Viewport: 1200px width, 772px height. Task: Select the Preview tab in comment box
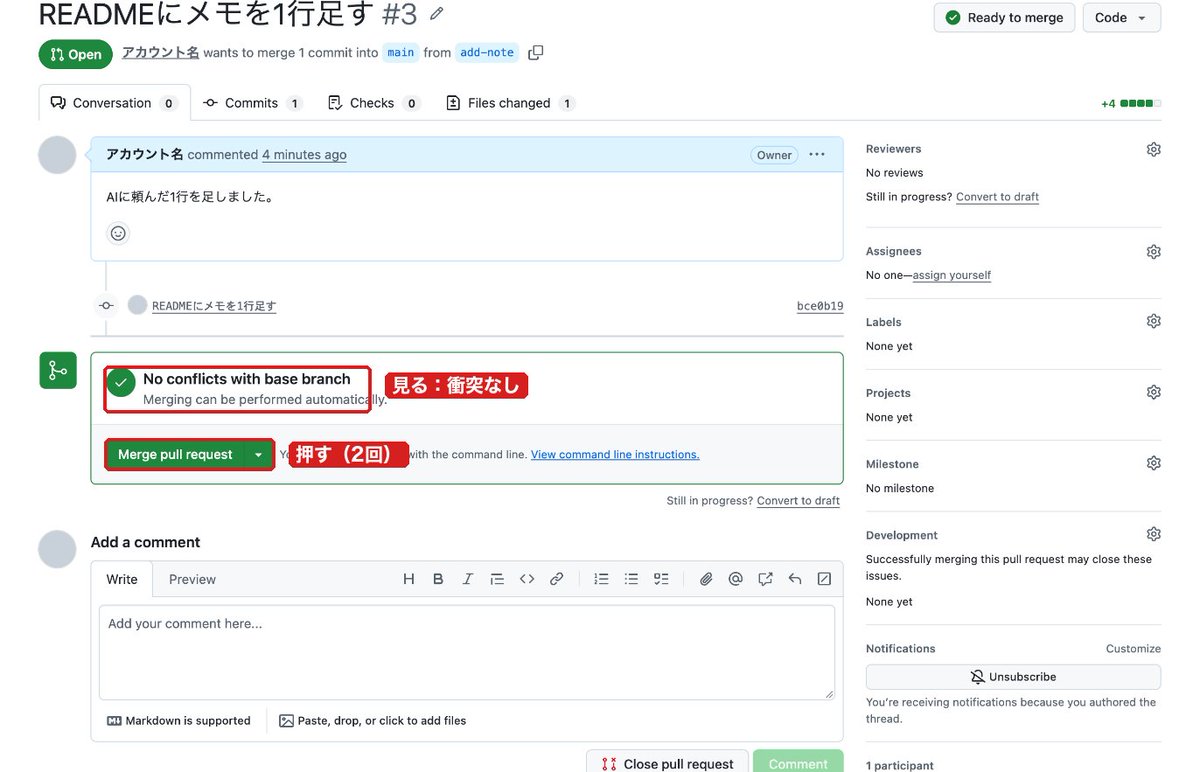192,579
